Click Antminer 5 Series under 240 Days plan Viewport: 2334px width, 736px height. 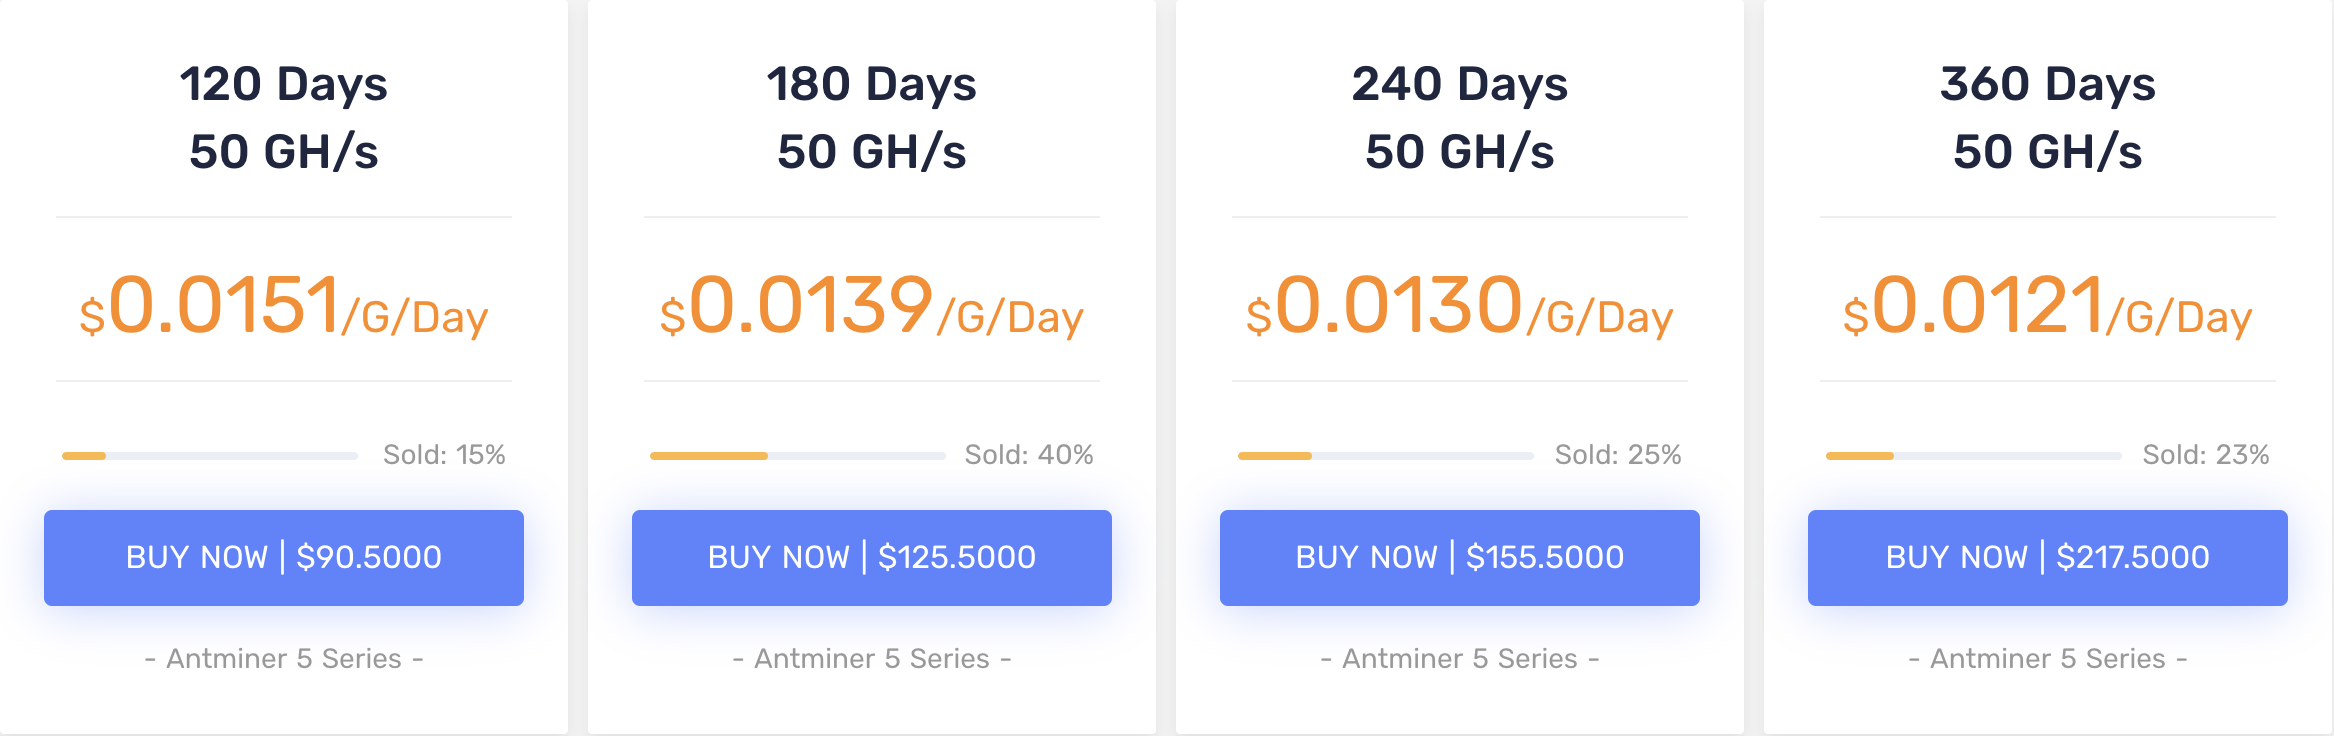click(1460, 659)
